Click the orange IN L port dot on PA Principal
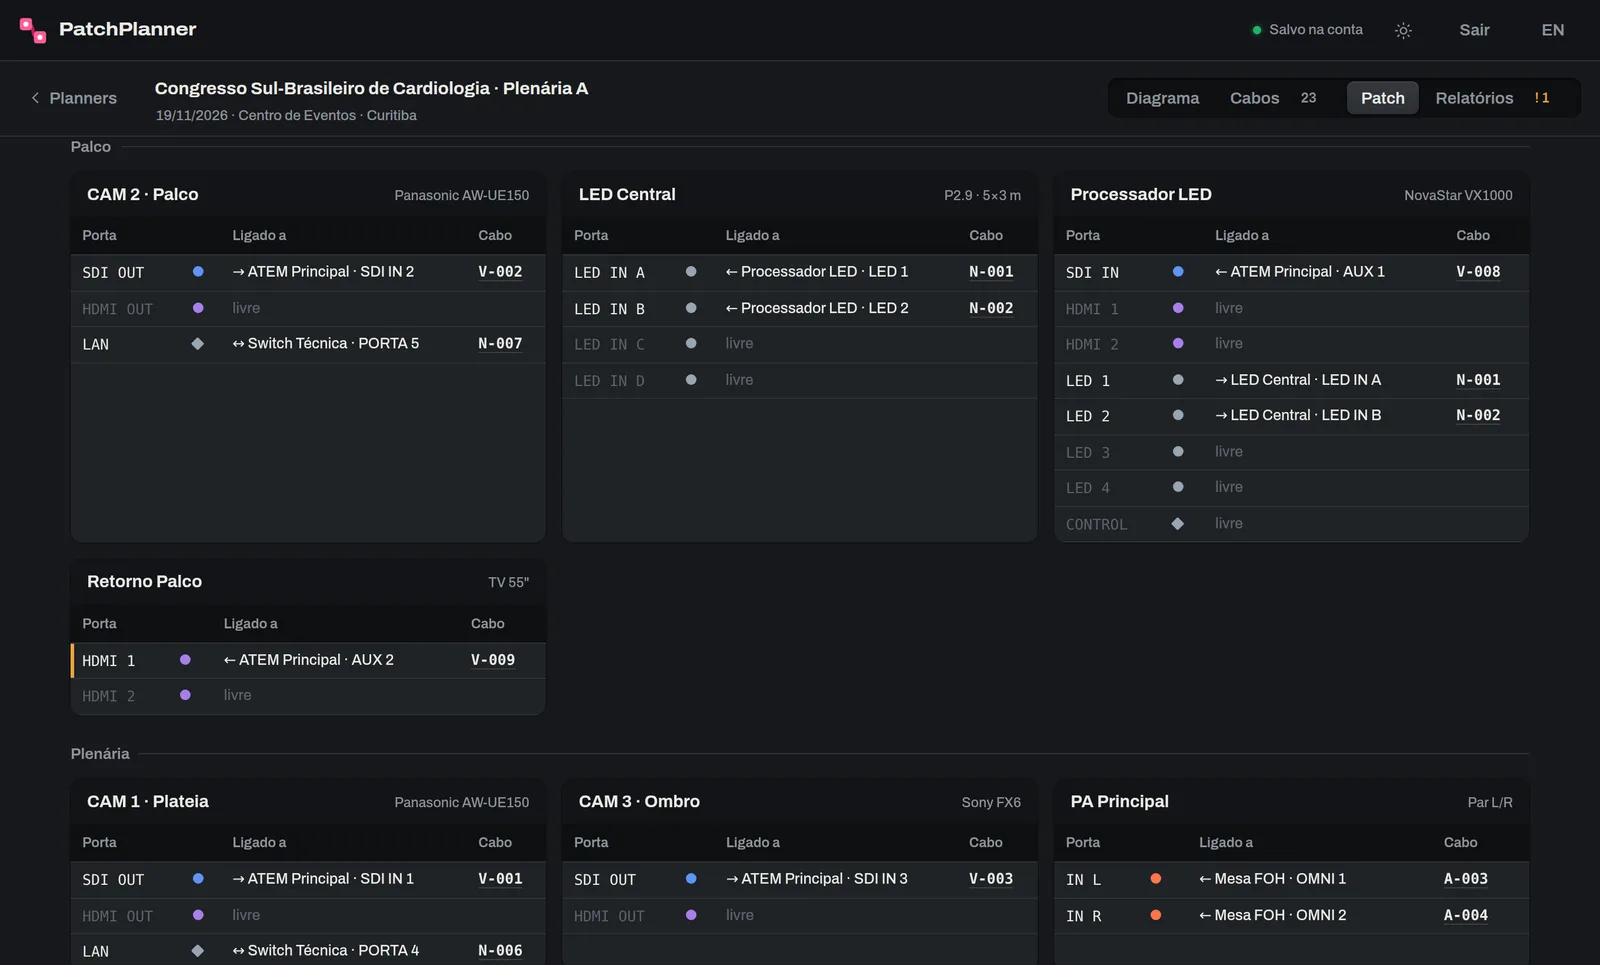The image size is (1600, 965). tap(1156, 878)
